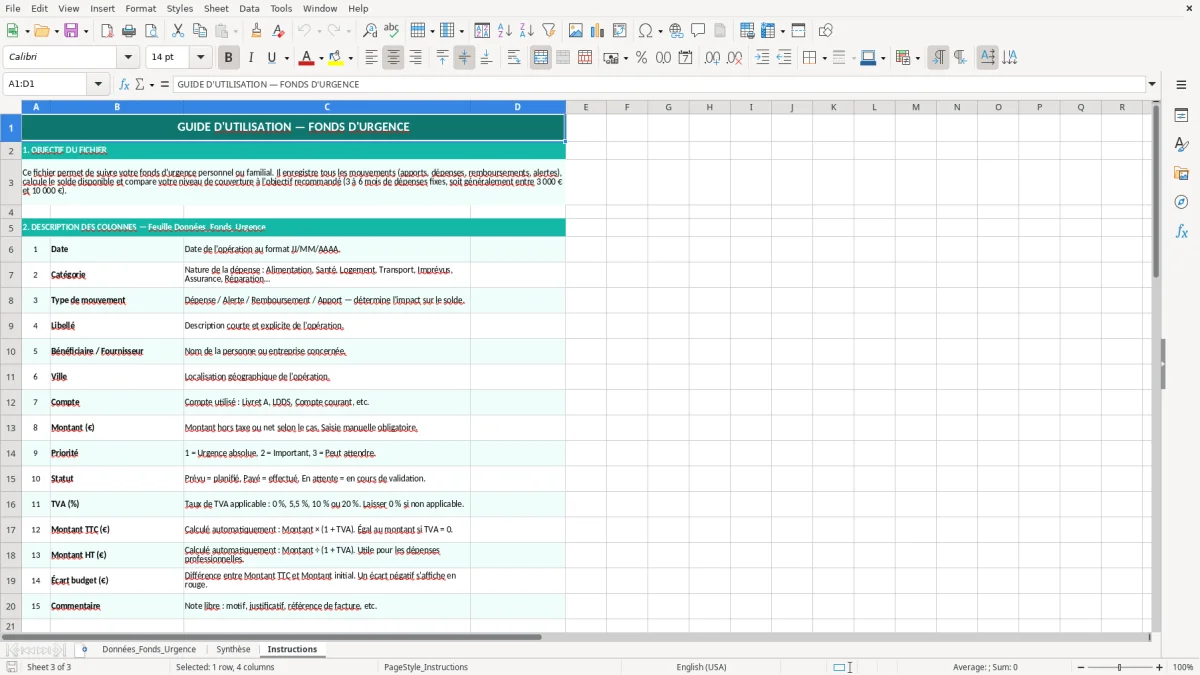Add a decimal place
This screenshot has height=675, width=1200.
coord(713,58)
